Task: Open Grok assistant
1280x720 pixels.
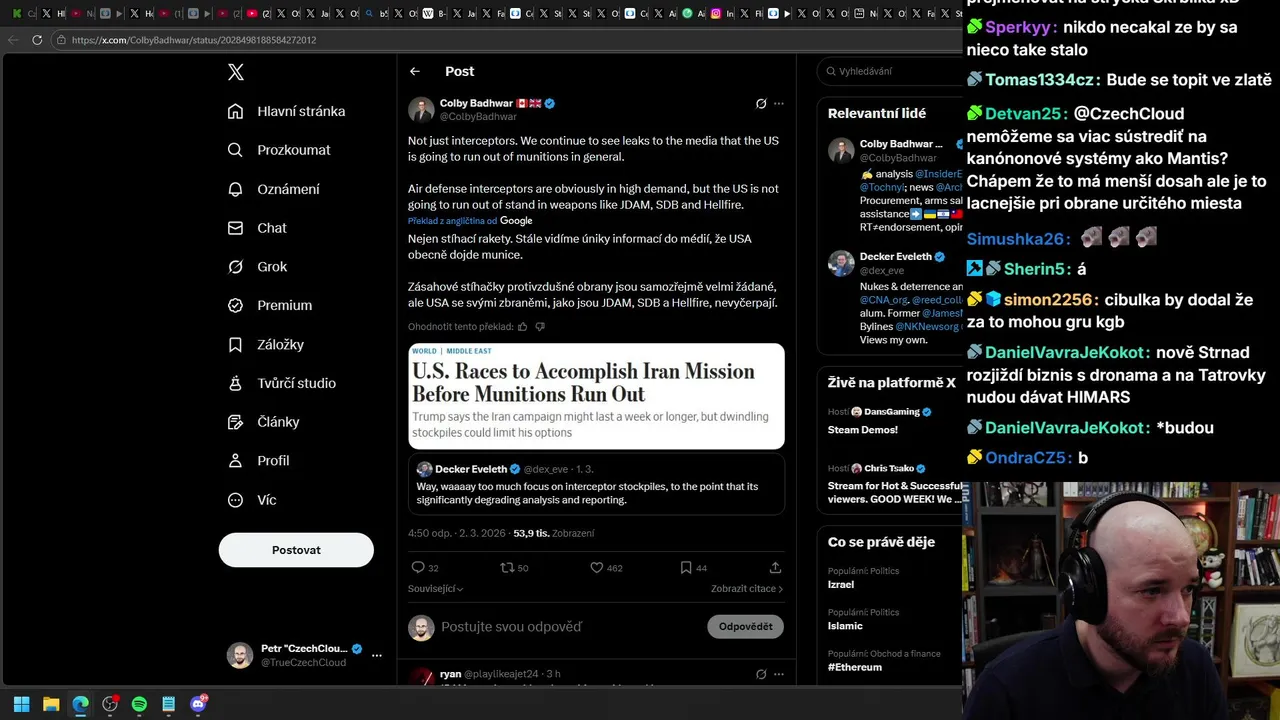Action: click(257, 267)
